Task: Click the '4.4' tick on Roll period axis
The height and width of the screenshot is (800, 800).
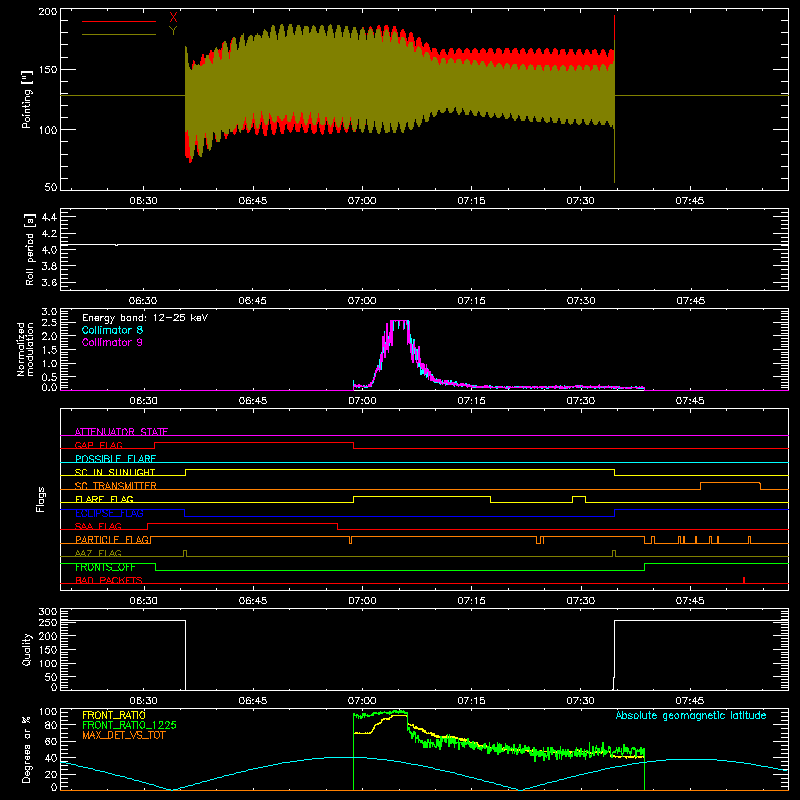Action: 49,217
